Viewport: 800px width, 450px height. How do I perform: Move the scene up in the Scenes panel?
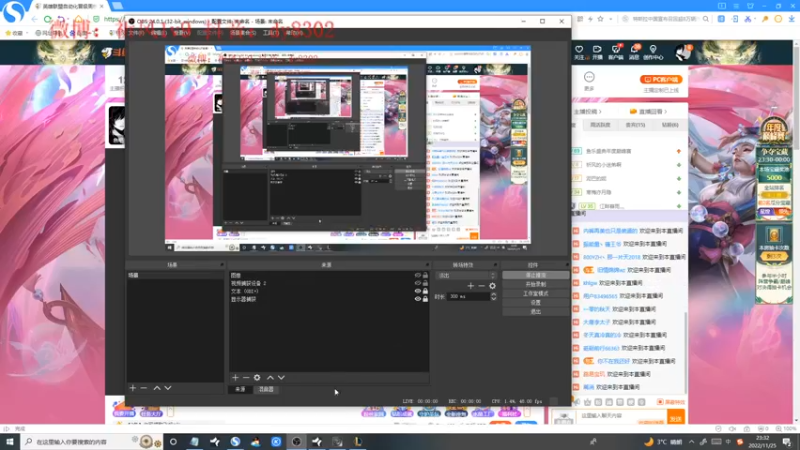[x=157, y=388]
